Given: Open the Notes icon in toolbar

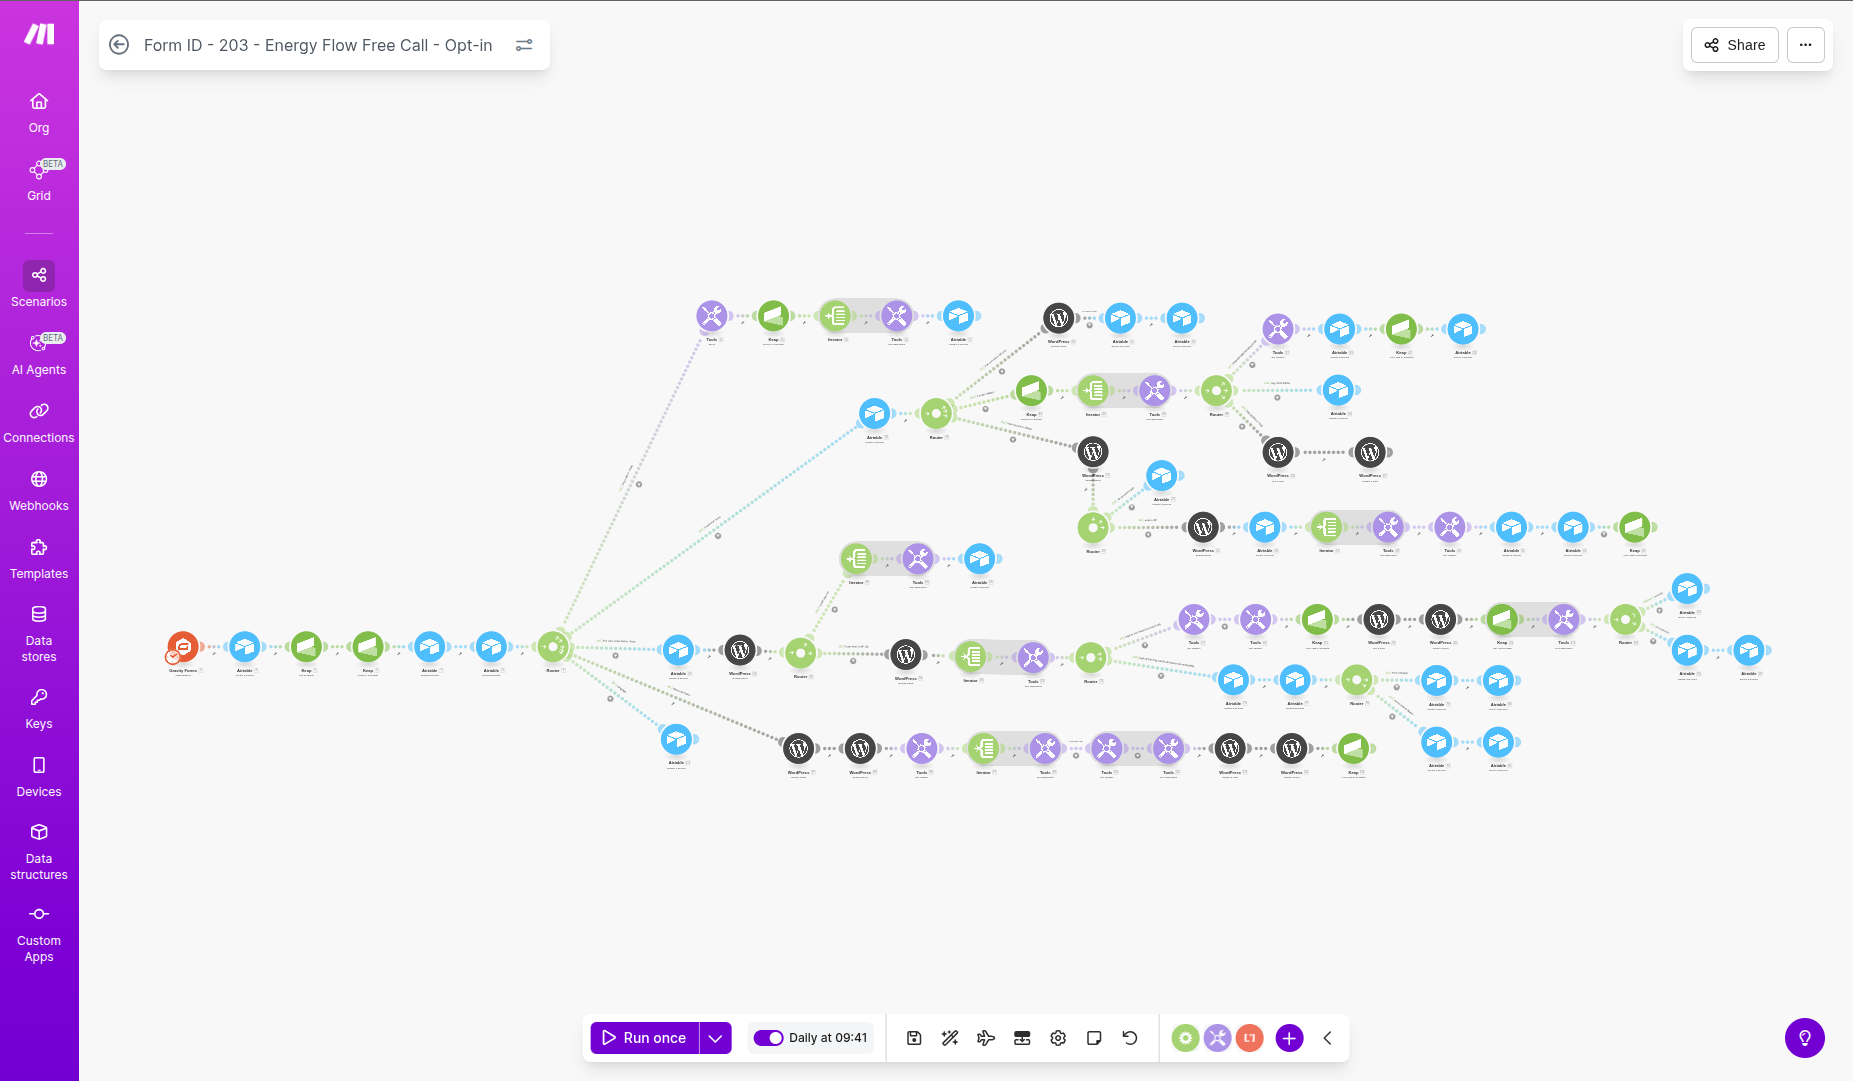Looking at the screenshot, I should (1094, 1038).
